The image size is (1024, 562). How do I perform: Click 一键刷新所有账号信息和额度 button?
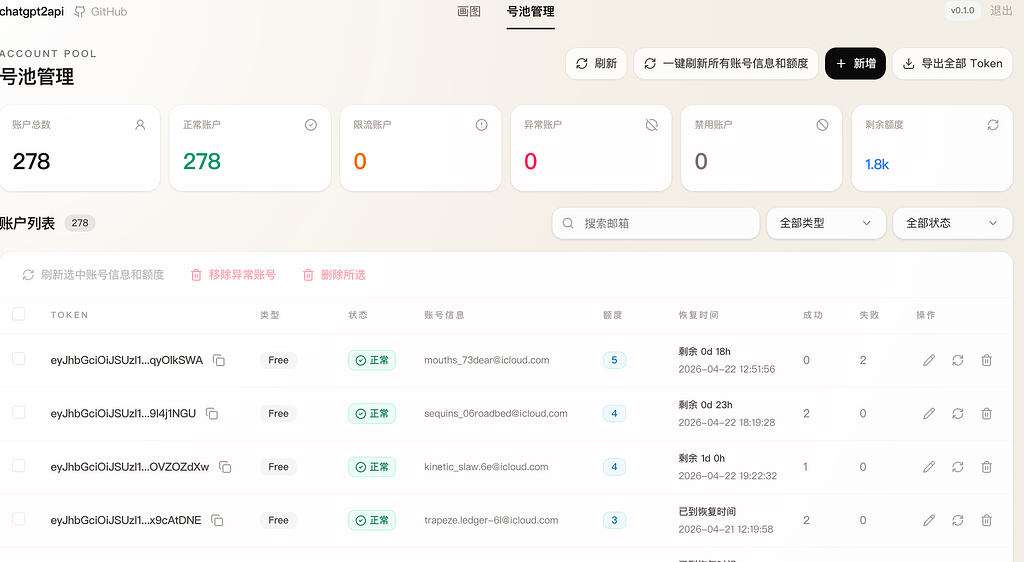pos(726,63)
